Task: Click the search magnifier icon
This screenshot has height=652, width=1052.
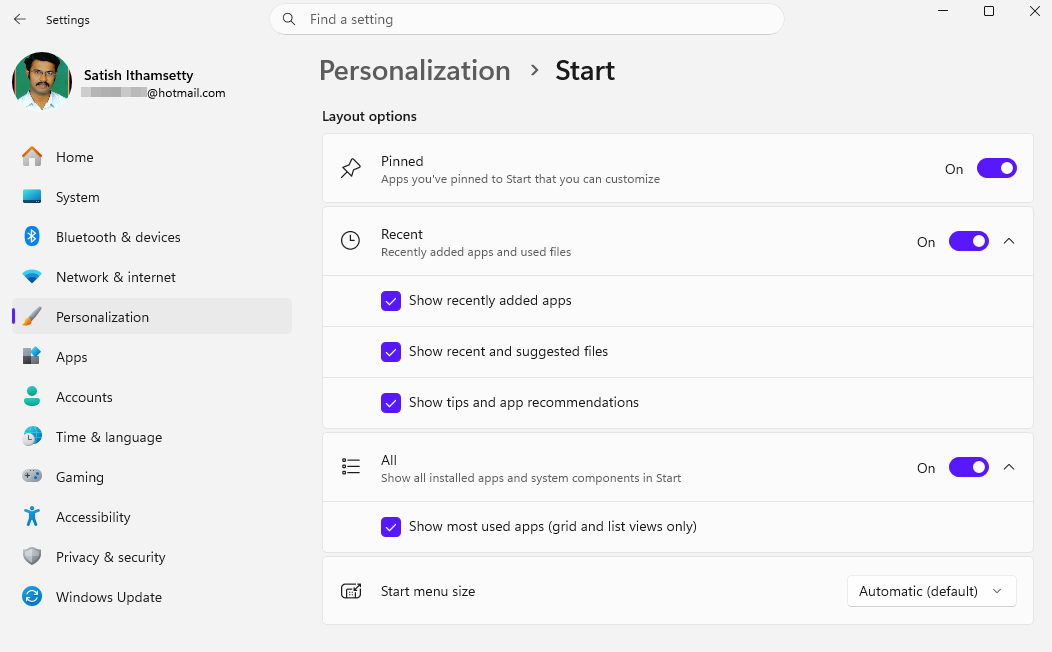Action: click(x=289, y=19)
